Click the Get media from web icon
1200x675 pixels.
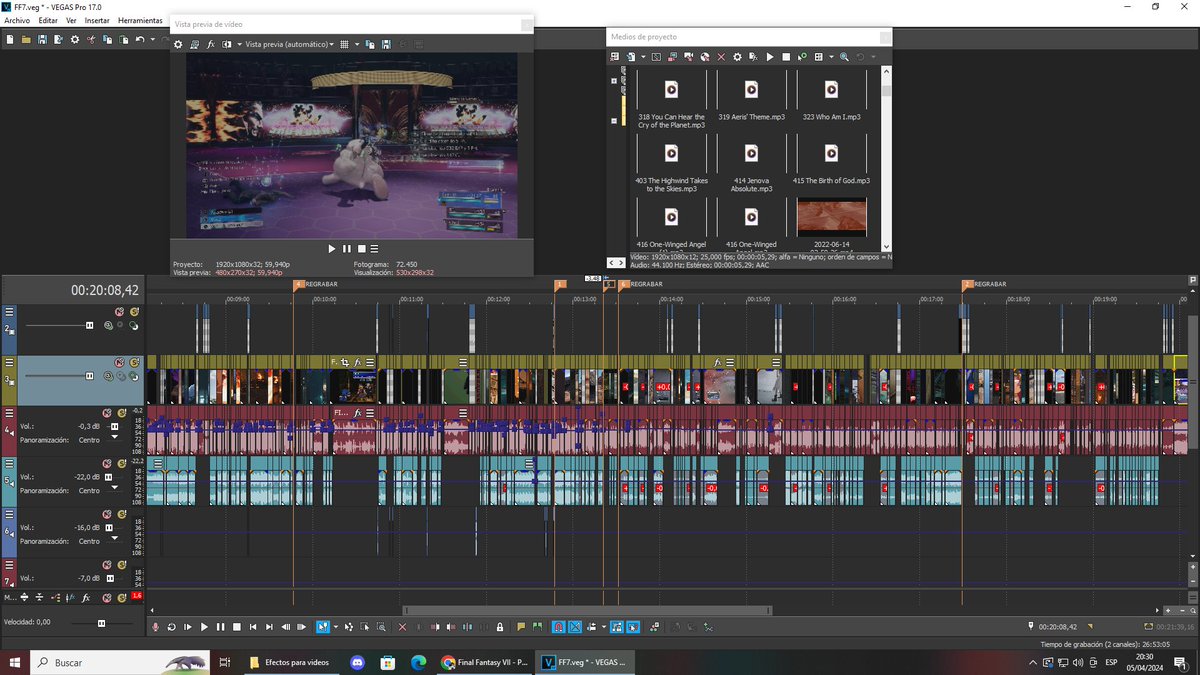pyautogui.click(x=705, y=57)
